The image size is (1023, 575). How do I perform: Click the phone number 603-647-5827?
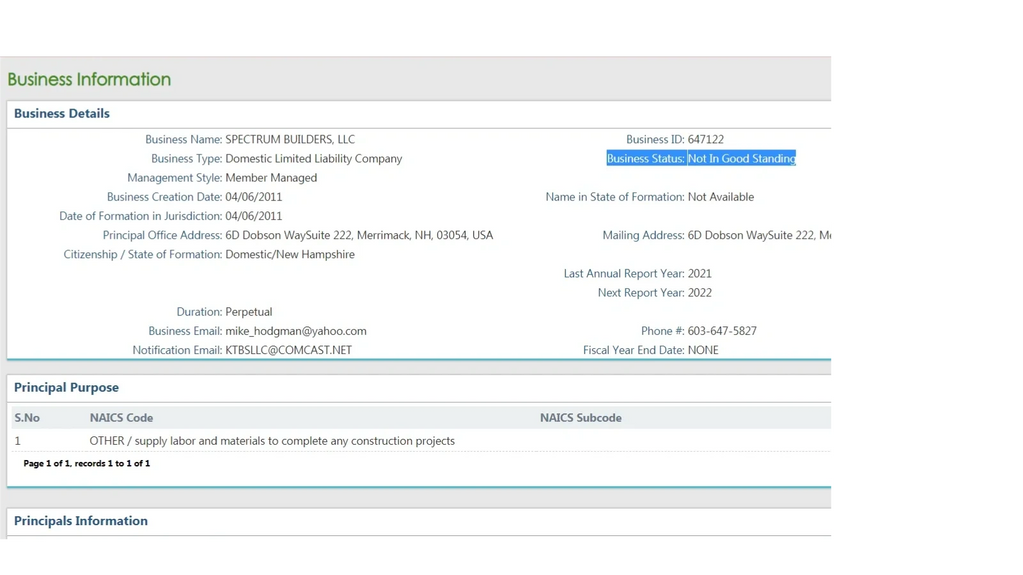click(x=722, y=331)
